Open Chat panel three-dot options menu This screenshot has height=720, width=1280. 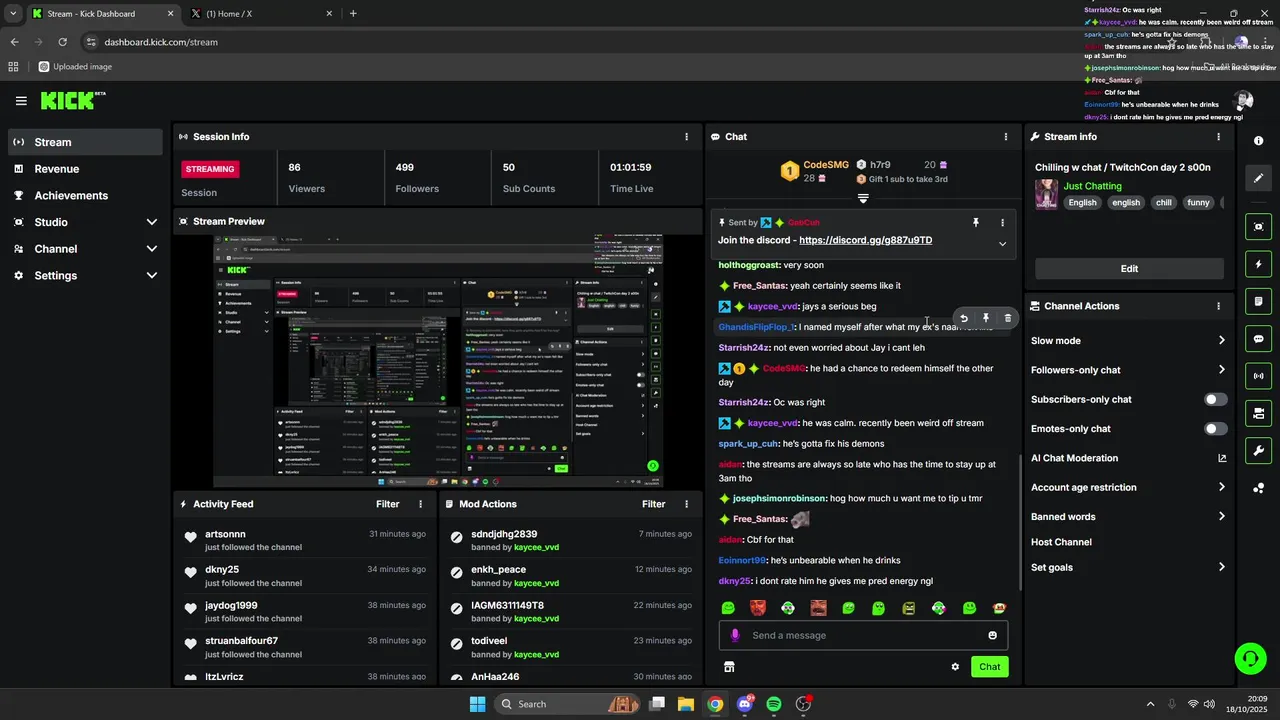[1006, 137]
